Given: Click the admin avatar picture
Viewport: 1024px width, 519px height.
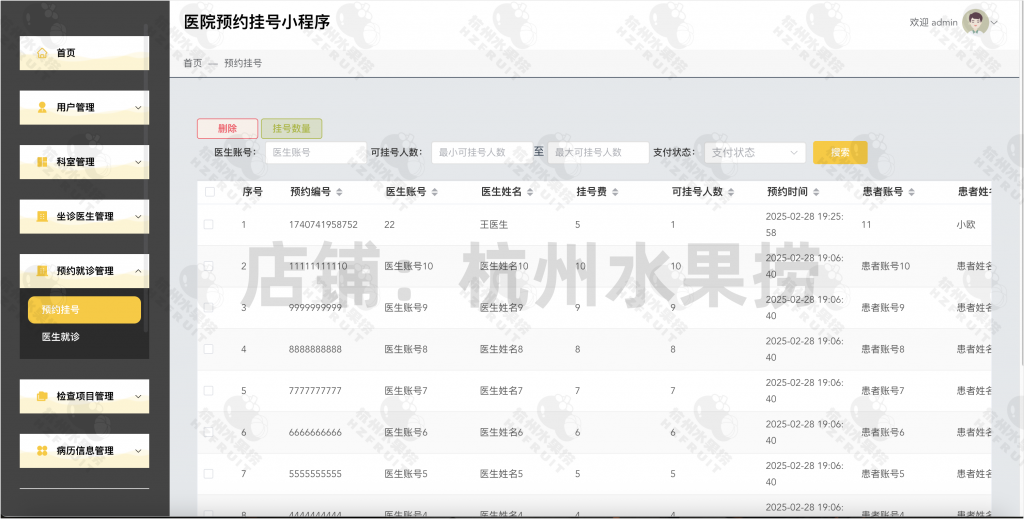Looking at the screenshot, I should click(x=975, y=22).
